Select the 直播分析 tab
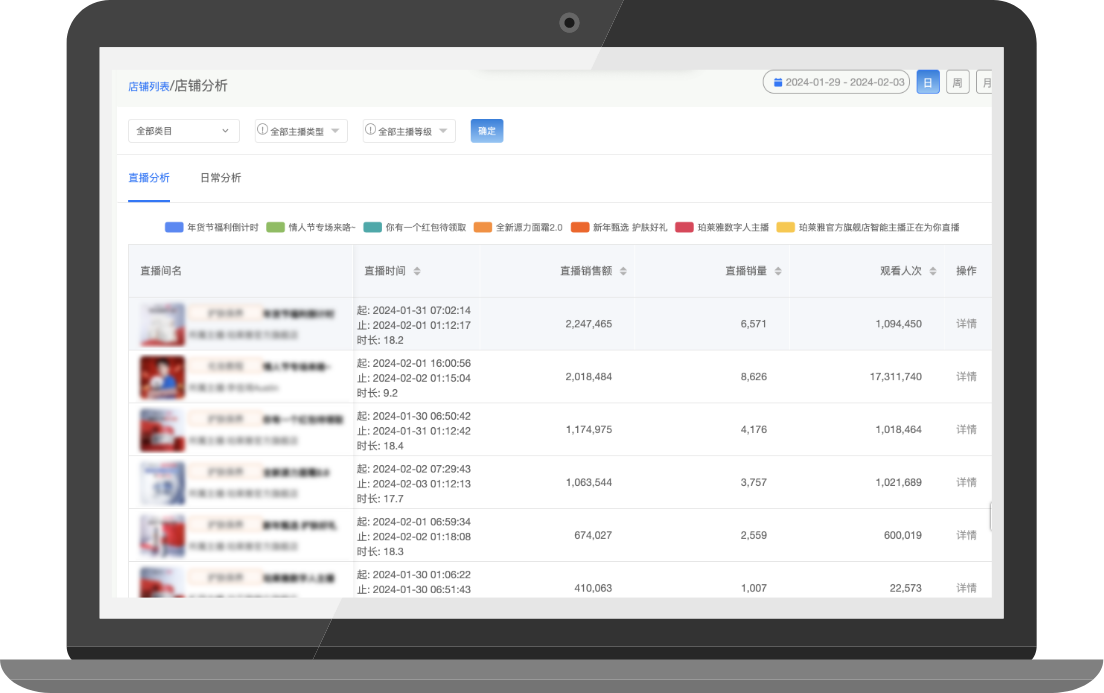 [x=149, y=178]
